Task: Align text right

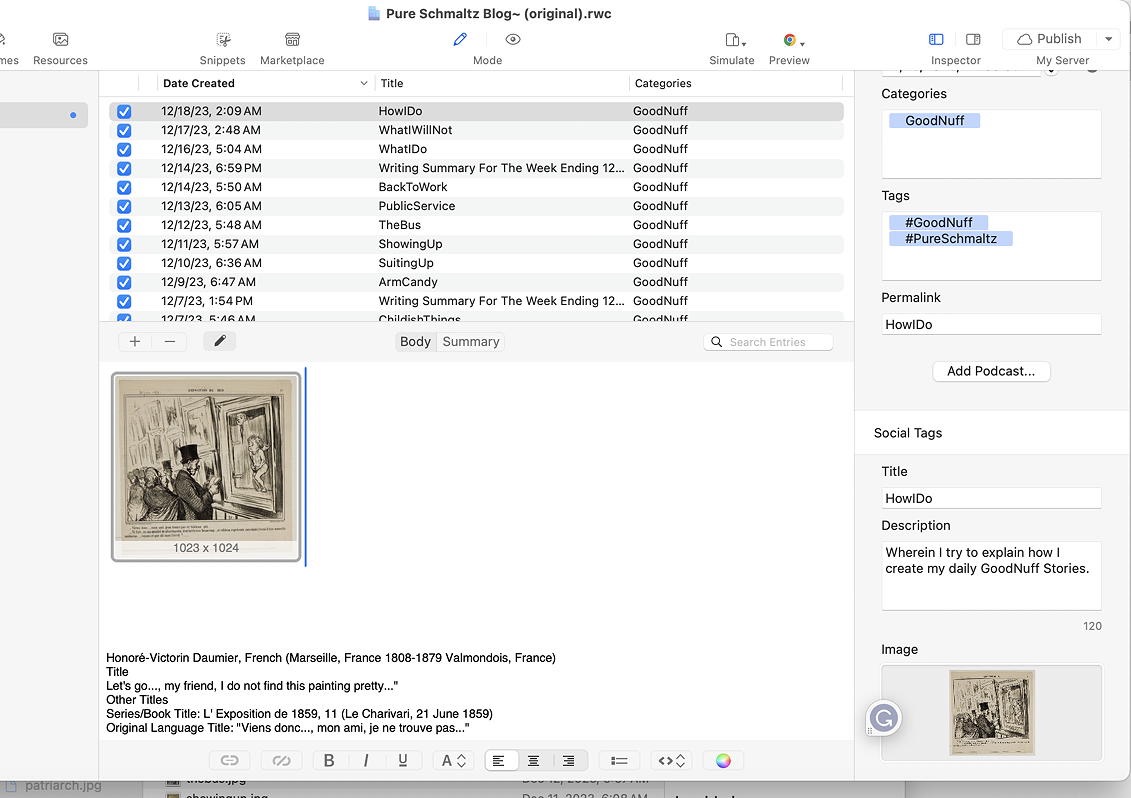Action: (569, 760)
